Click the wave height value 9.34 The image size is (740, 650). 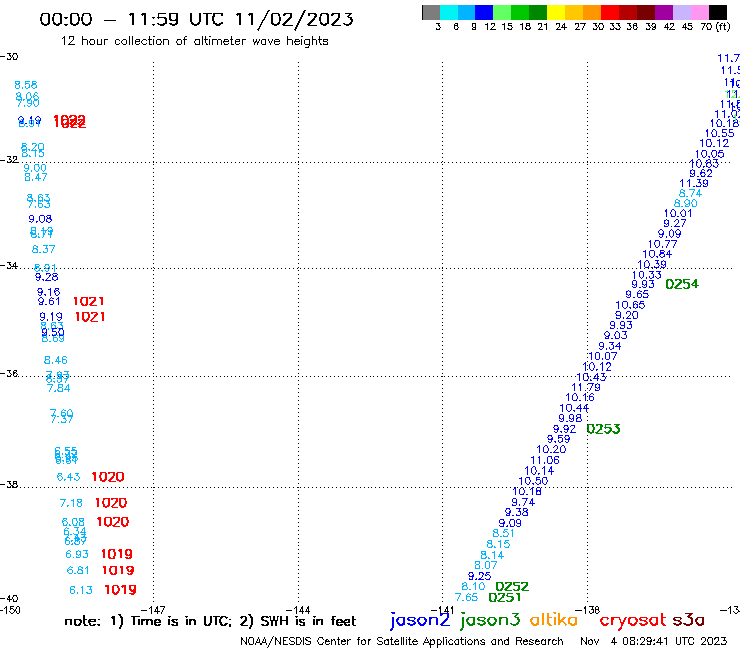(x=610, y=346)
